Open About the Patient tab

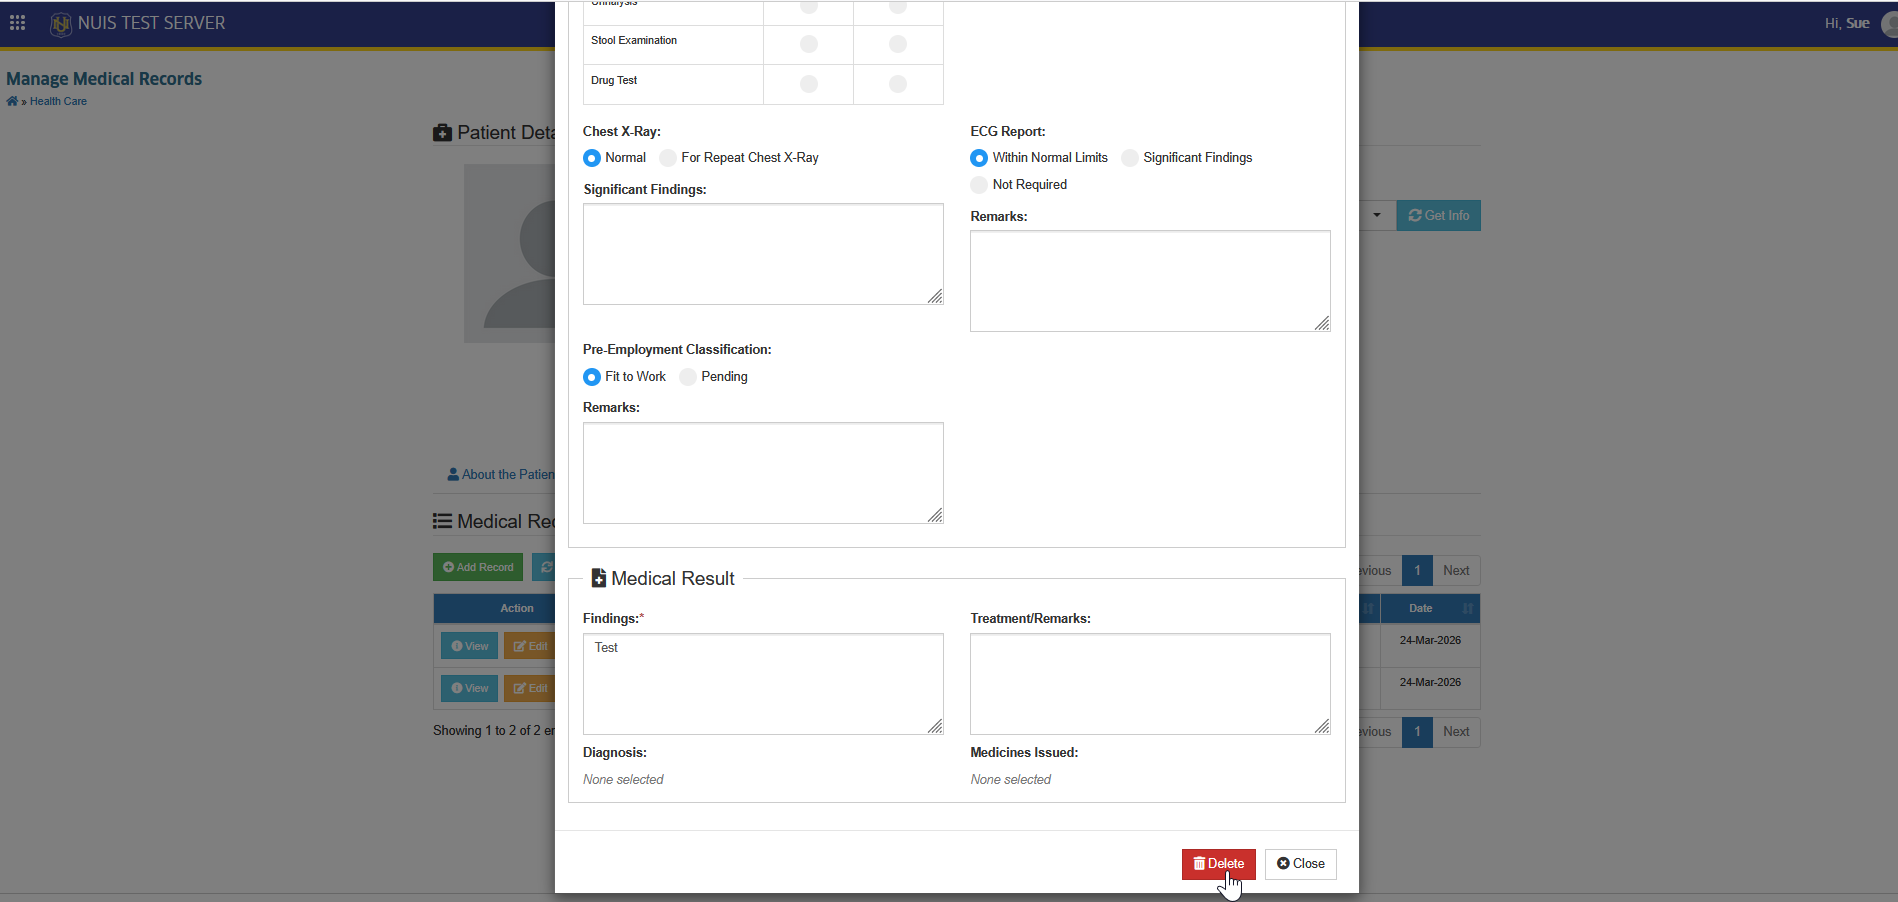501,475
